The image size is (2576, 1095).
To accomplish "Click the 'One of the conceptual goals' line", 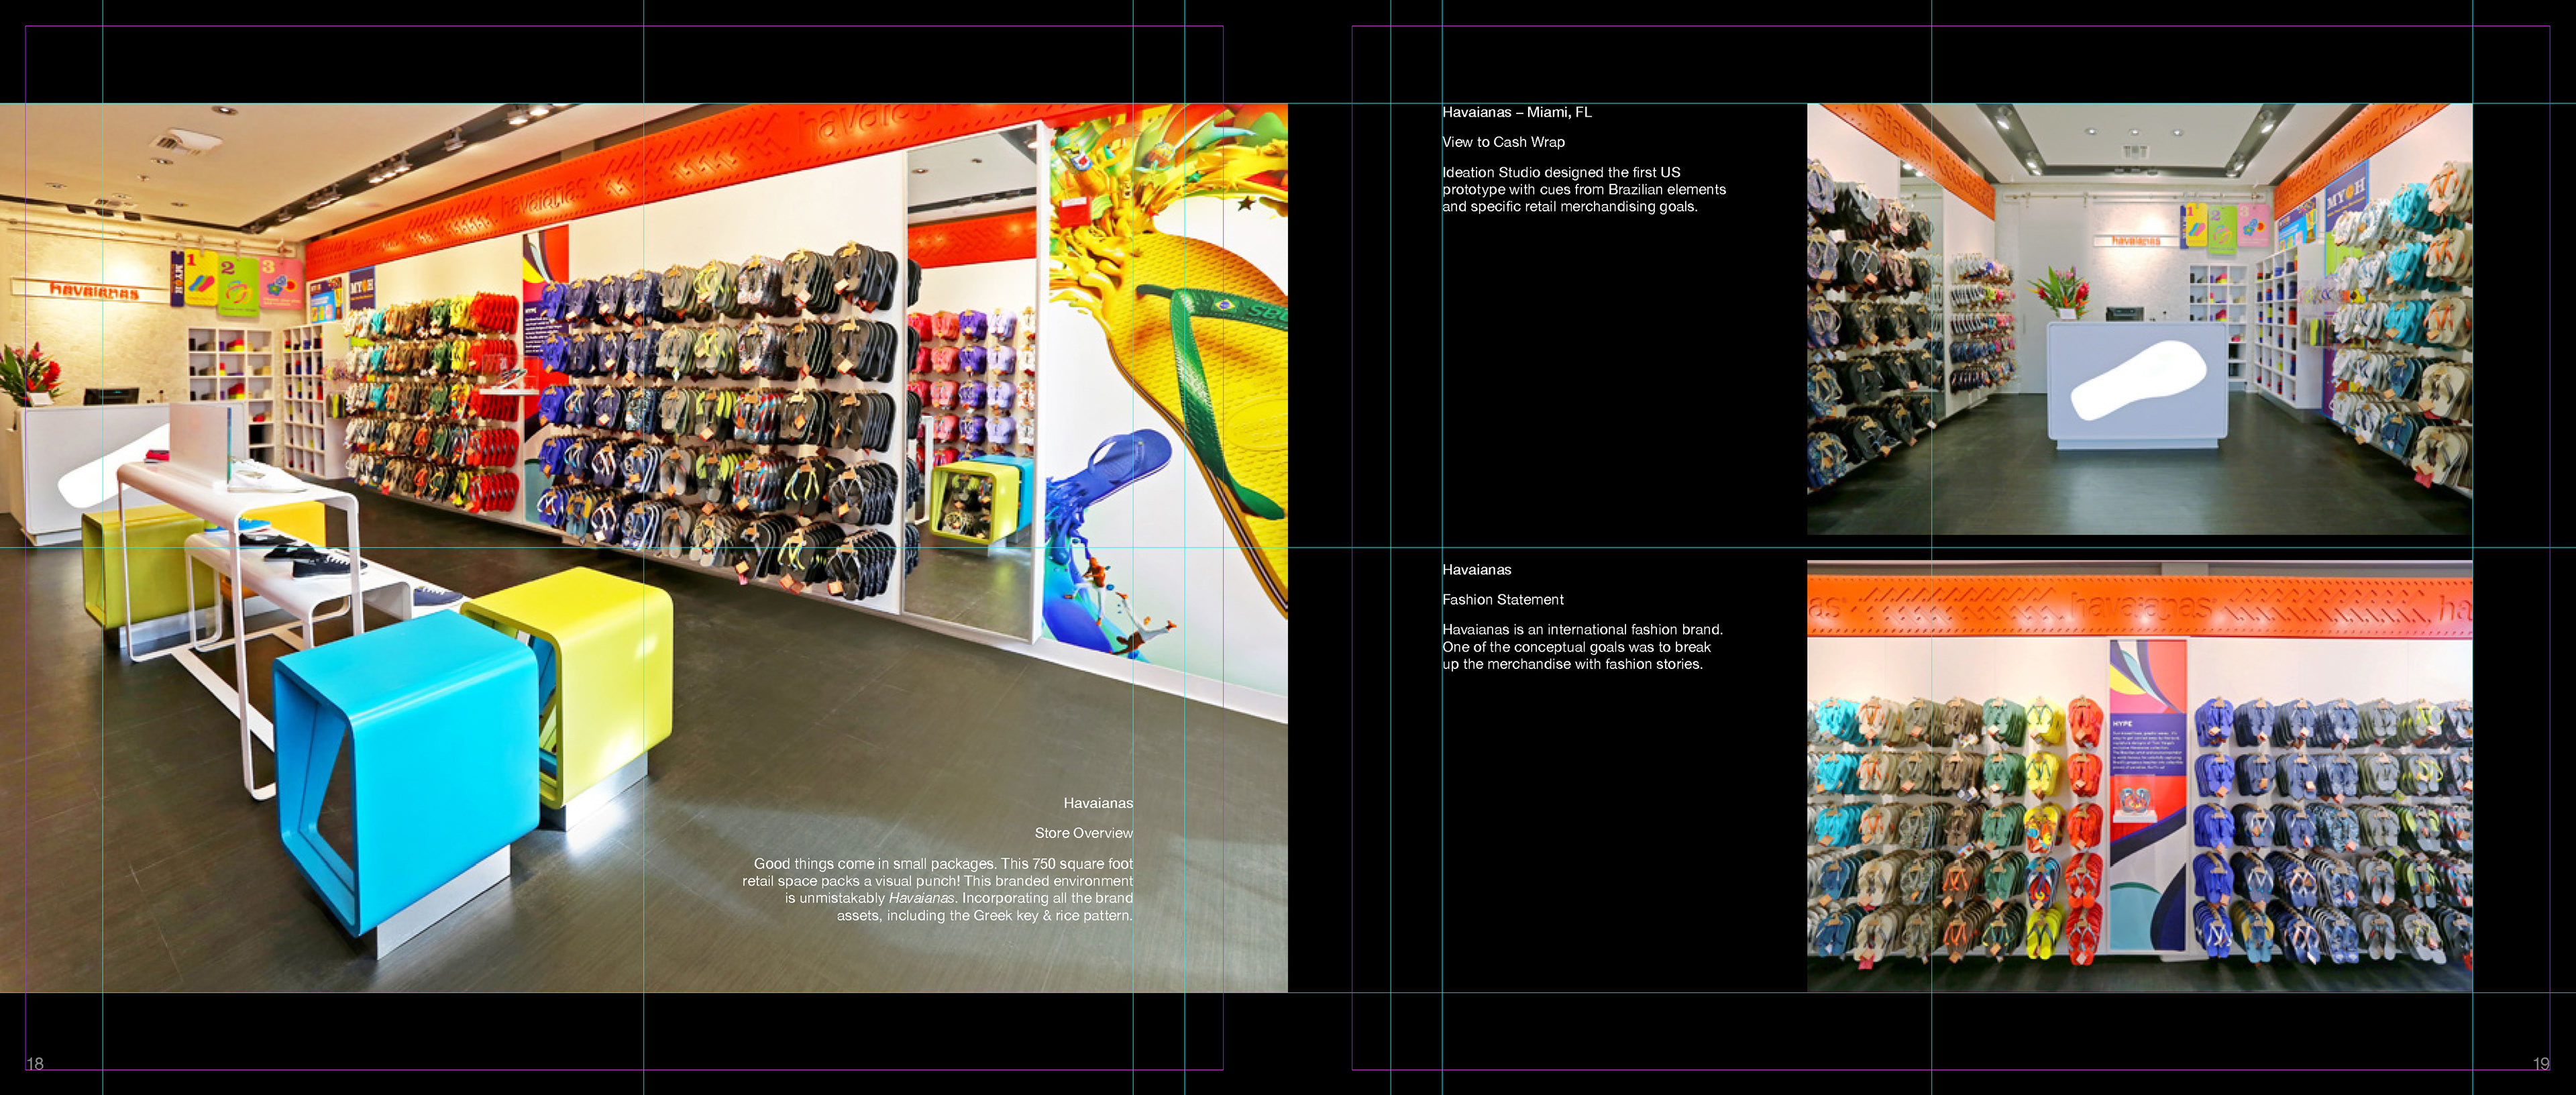I will point(1577,647).
